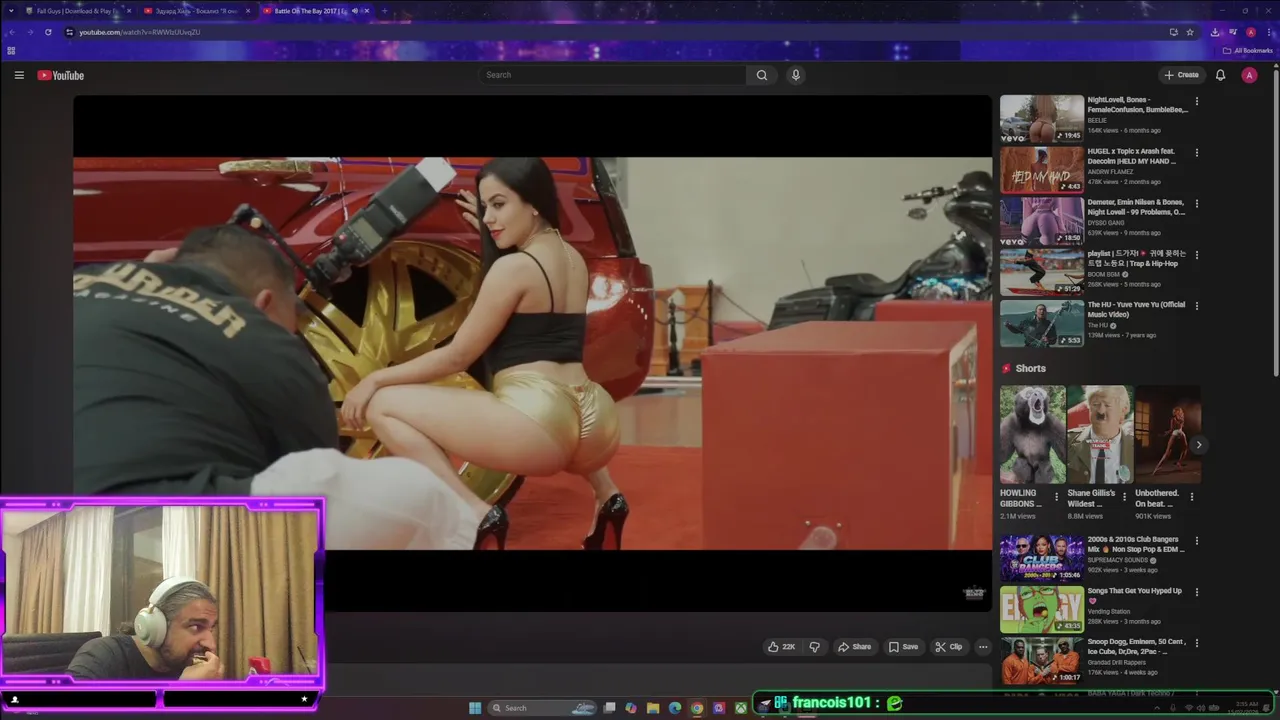Click the YouTube search field

612,75
